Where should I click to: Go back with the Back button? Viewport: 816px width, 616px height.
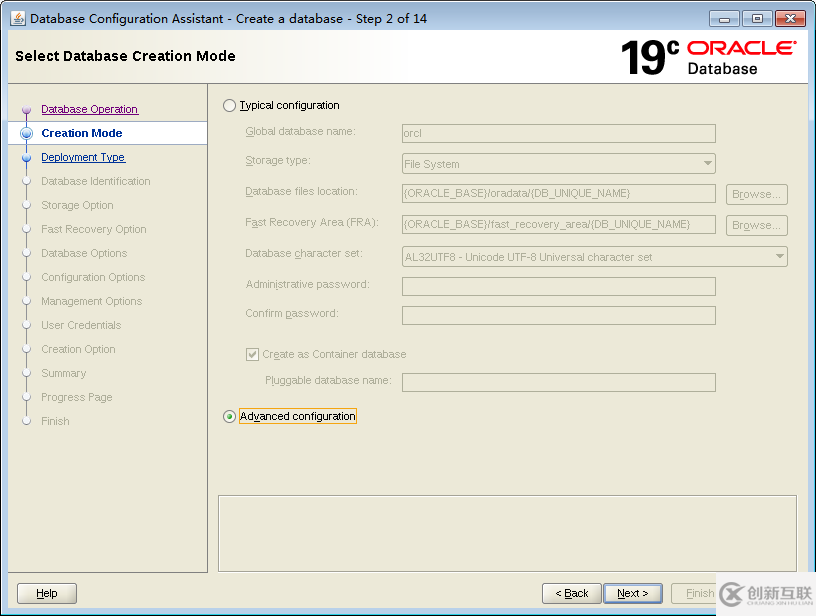571,593
